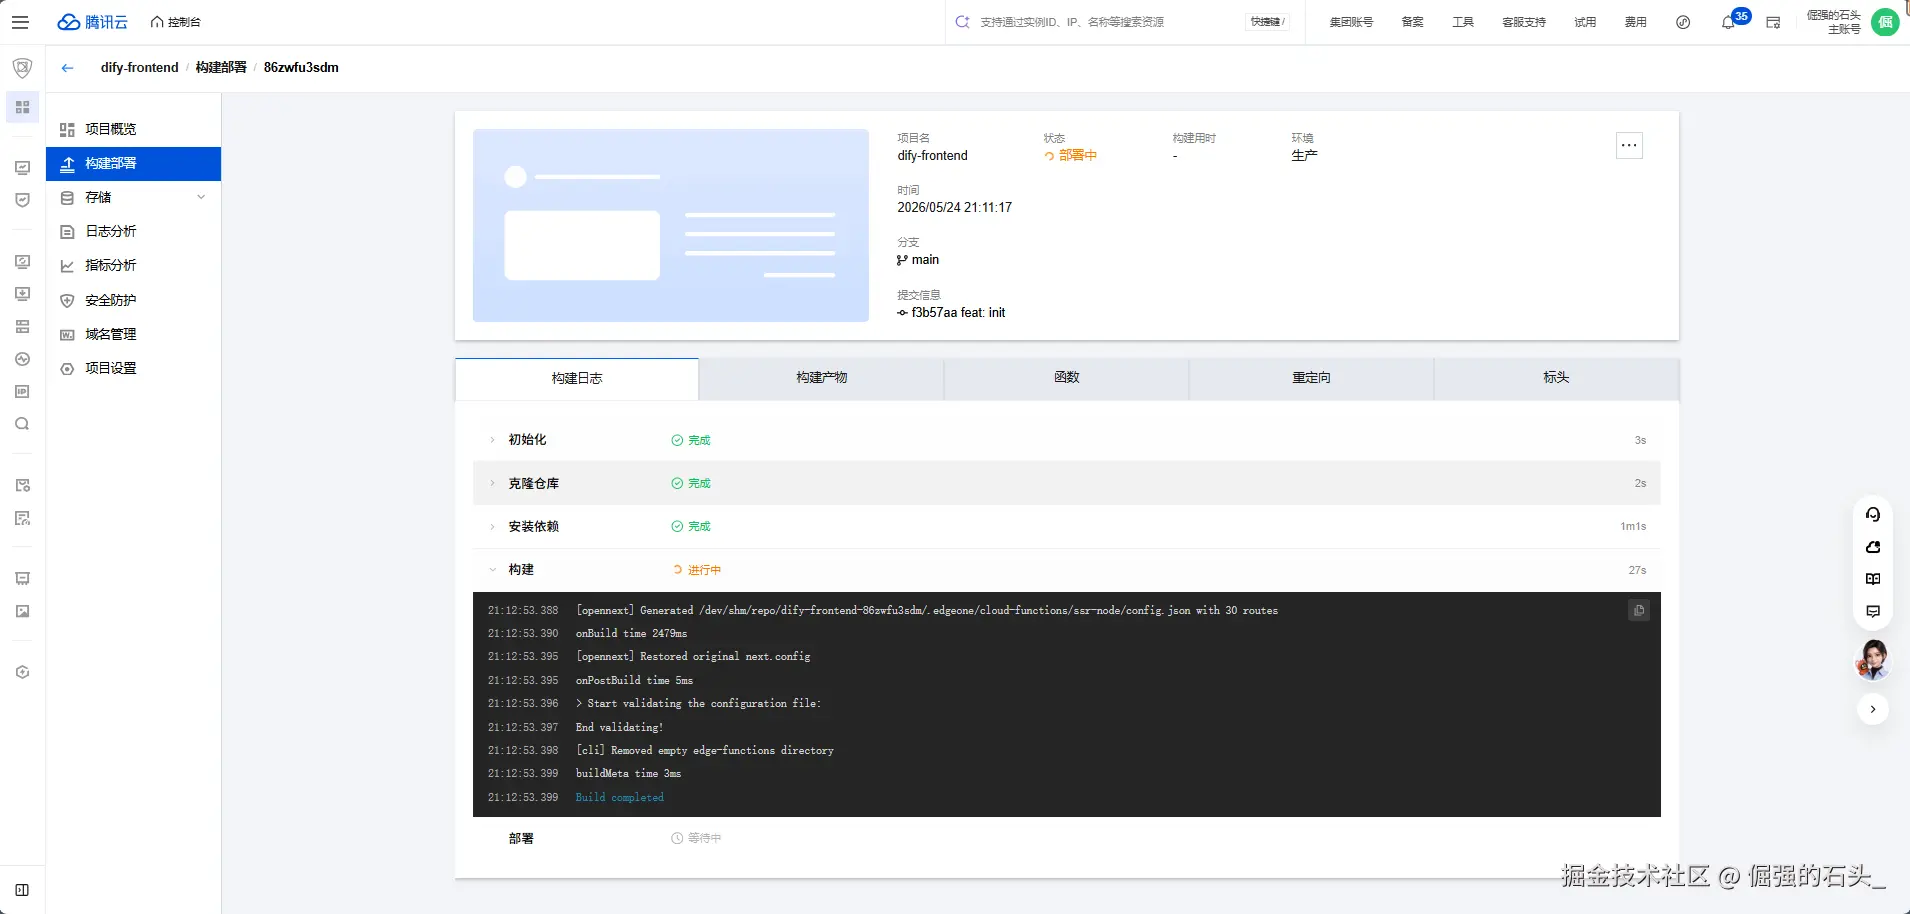This screenshot has width=1910, height=914.
Task: Select 构建部署 sidebar item
Action: click(x=133, y=164)
